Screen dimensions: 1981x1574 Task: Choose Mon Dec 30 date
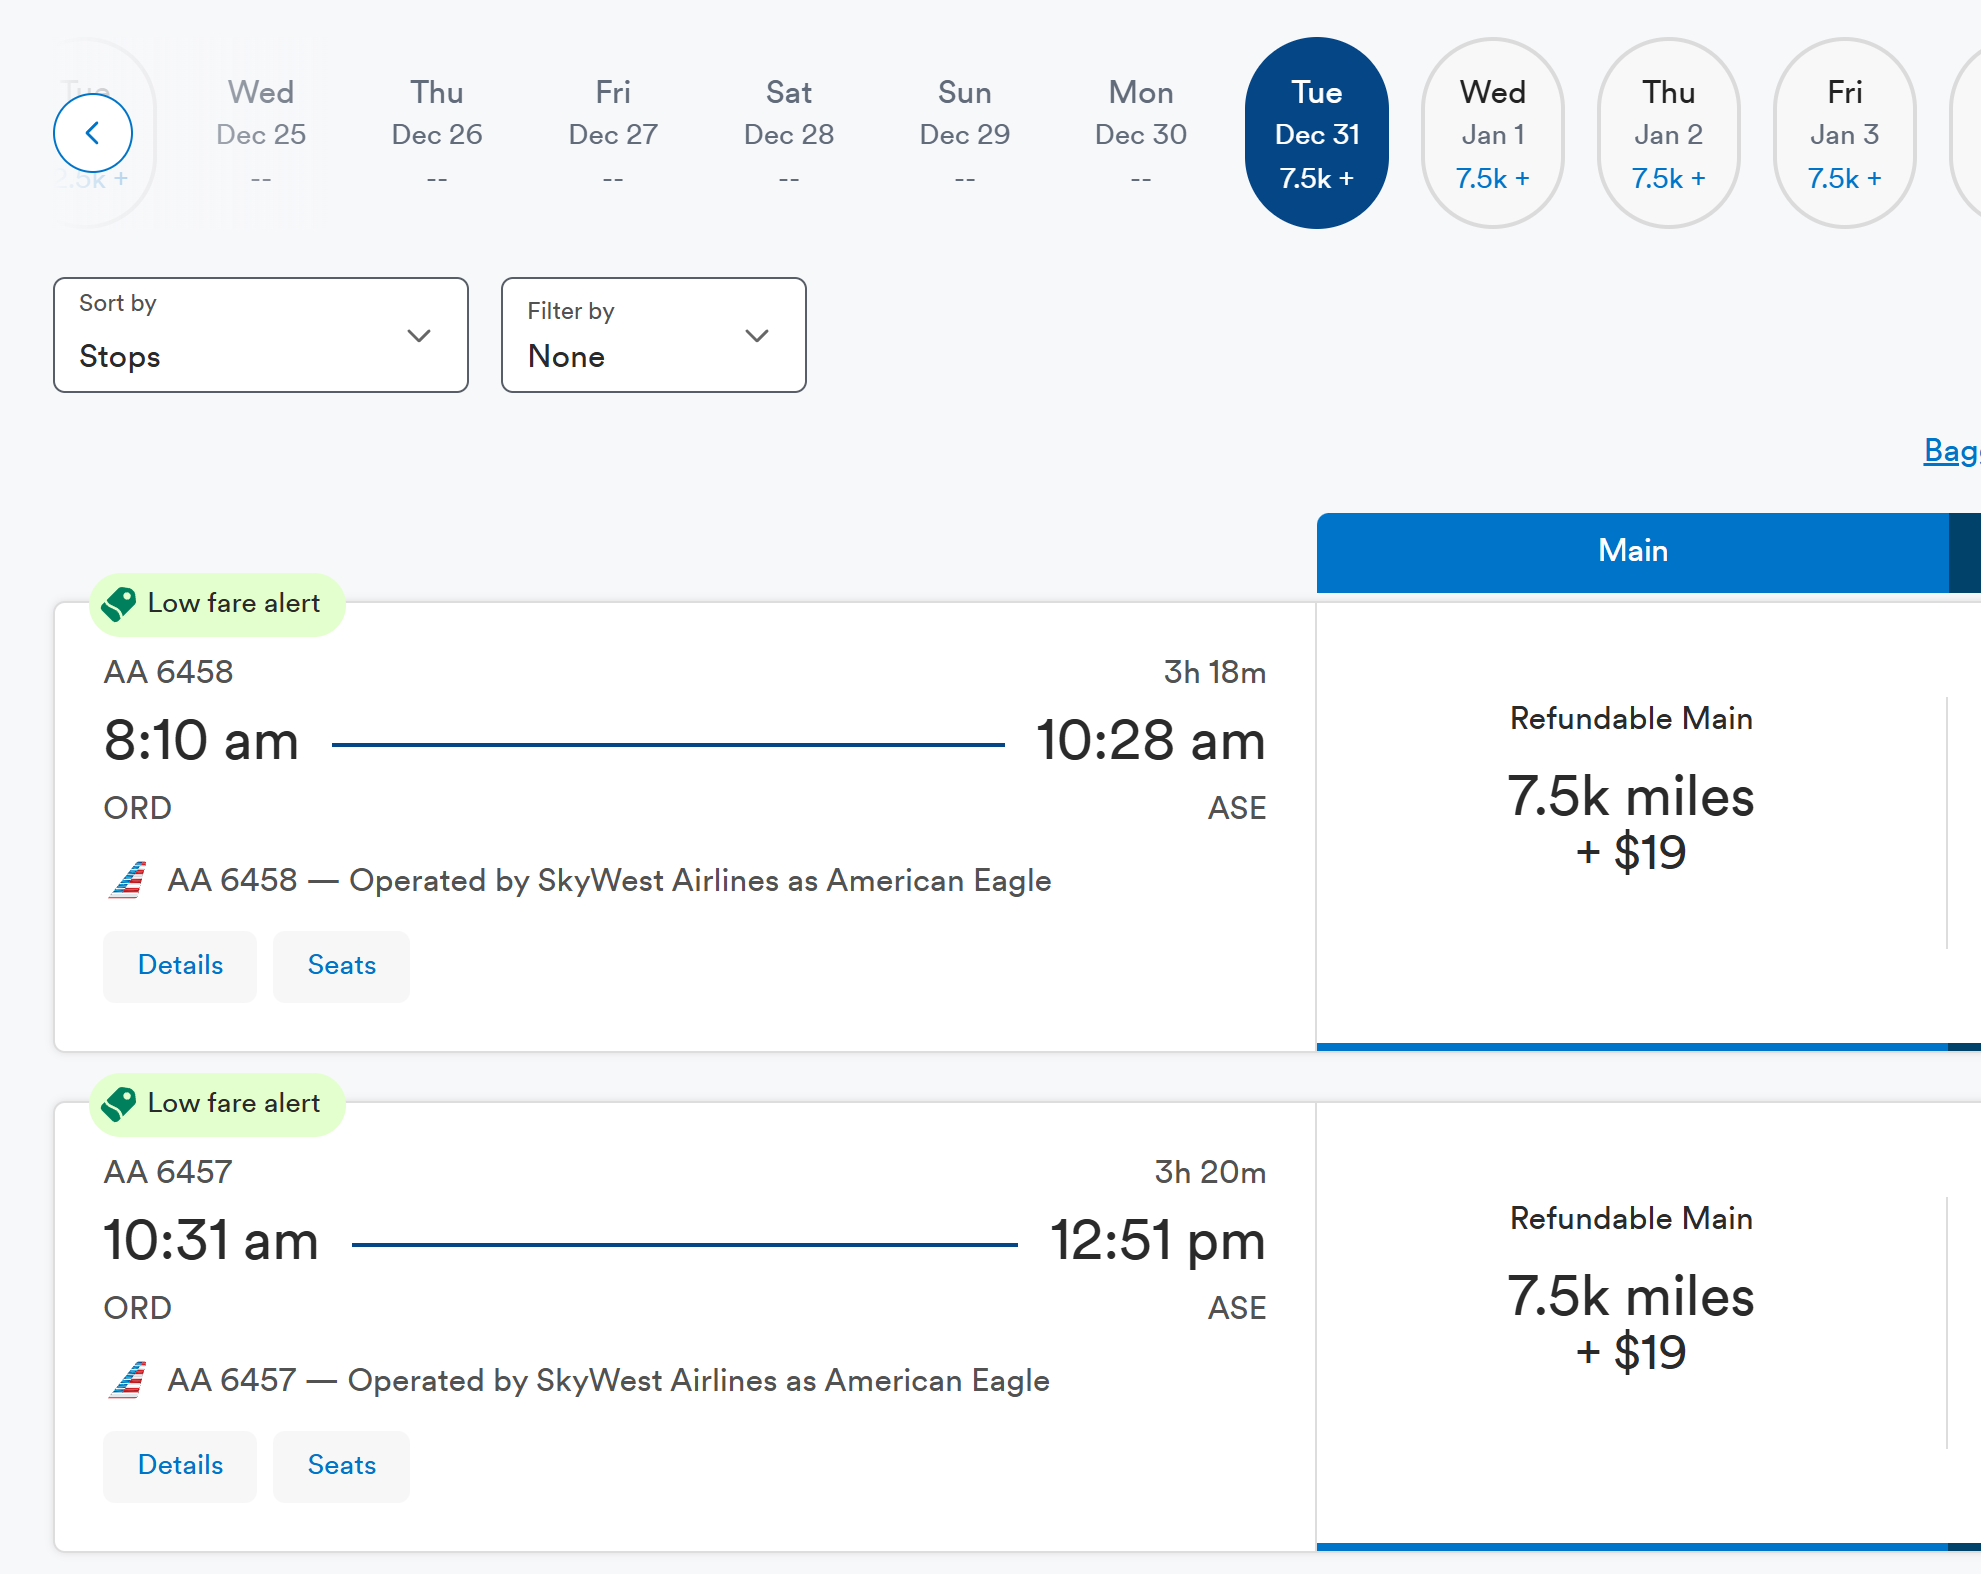click(x=1141, y=133)
